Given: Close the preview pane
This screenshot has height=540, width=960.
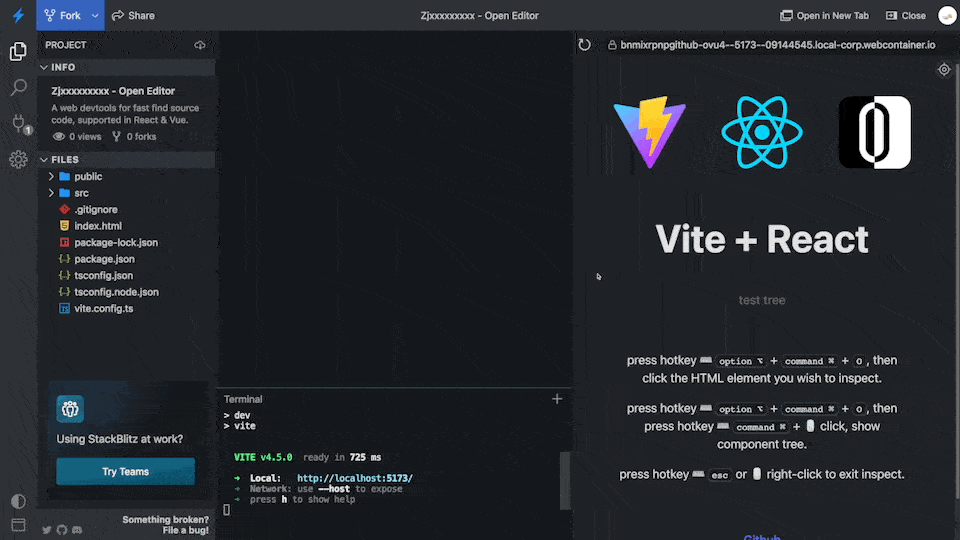Looking at the screenshot, I should tap(906, 15).
